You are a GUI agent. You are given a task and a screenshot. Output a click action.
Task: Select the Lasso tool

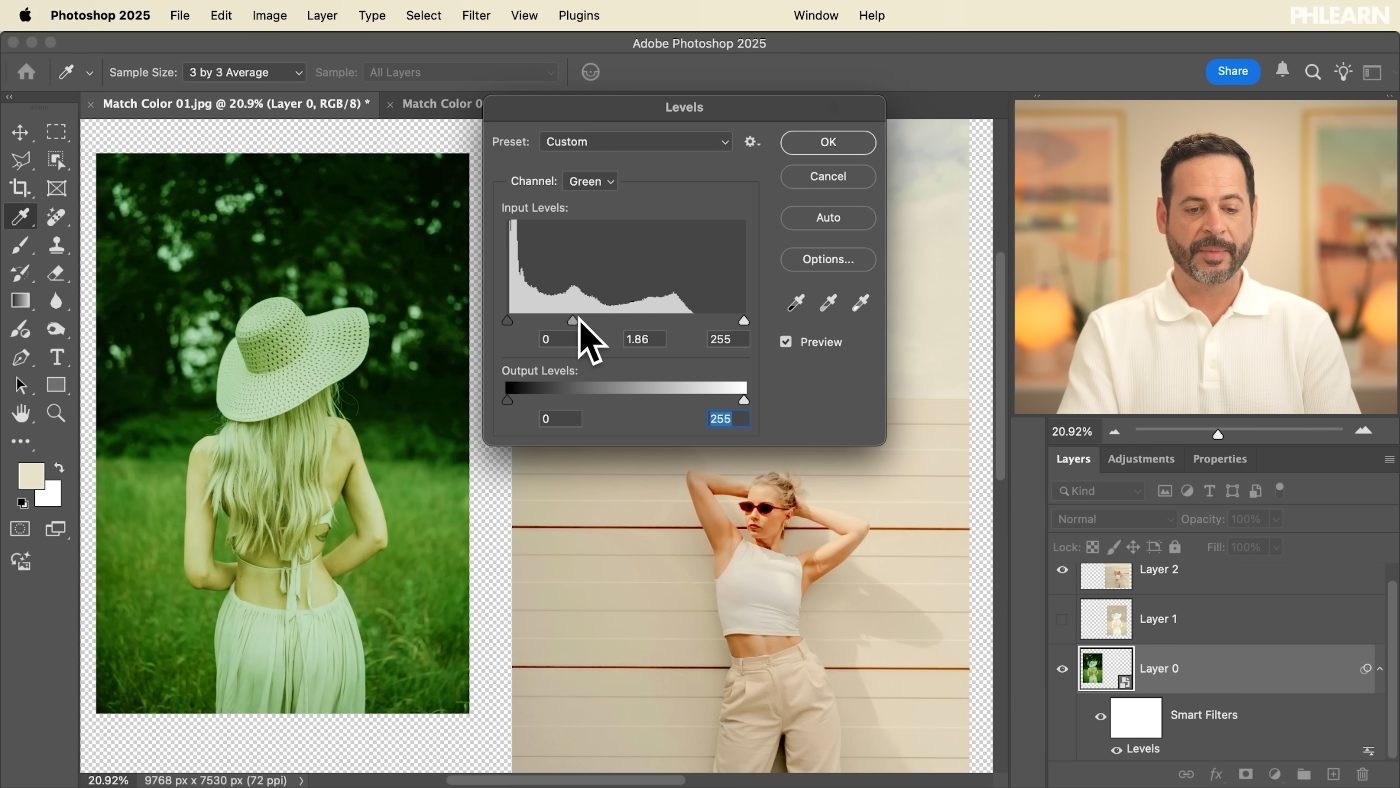(20, 160)
